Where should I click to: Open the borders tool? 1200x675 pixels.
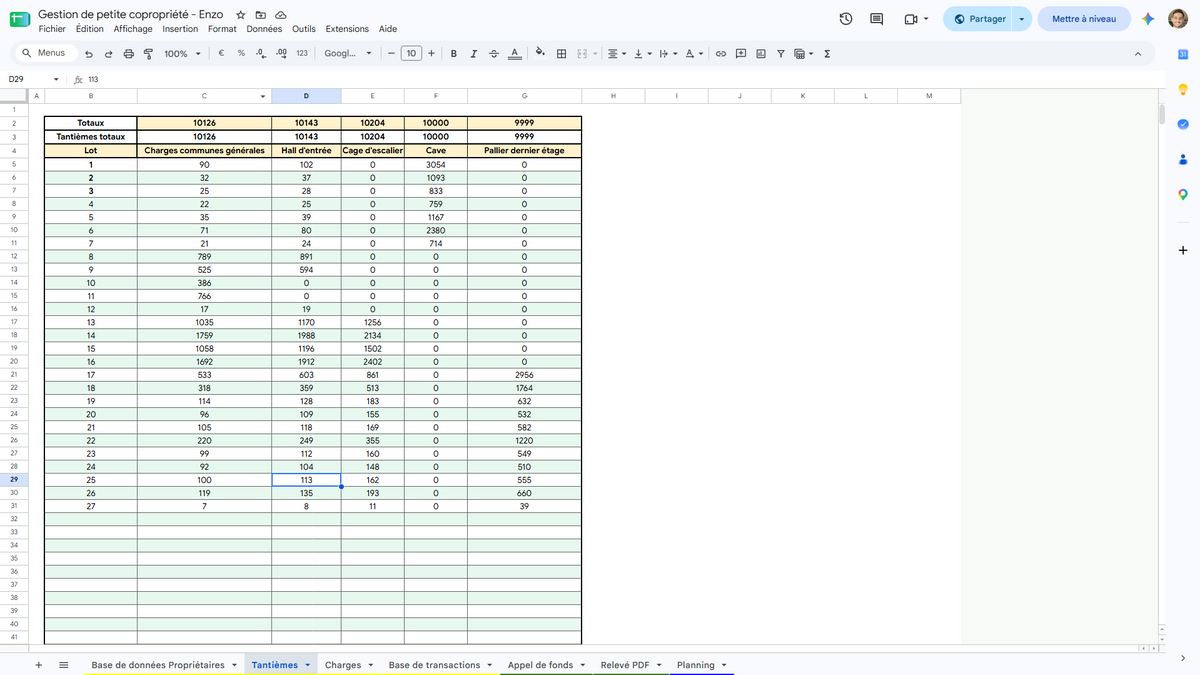[561, 54]
